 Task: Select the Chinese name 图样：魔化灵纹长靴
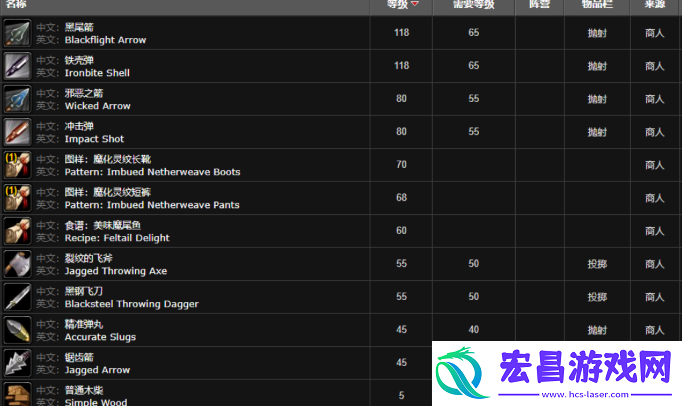click(x=108, y=159)
